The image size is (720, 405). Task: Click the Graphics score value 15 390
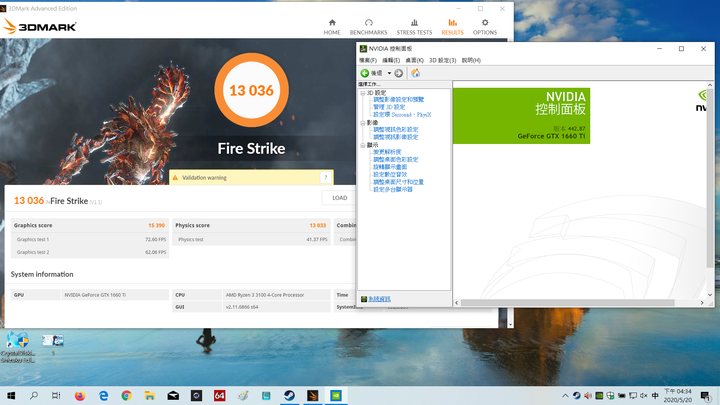pos(156,225)
